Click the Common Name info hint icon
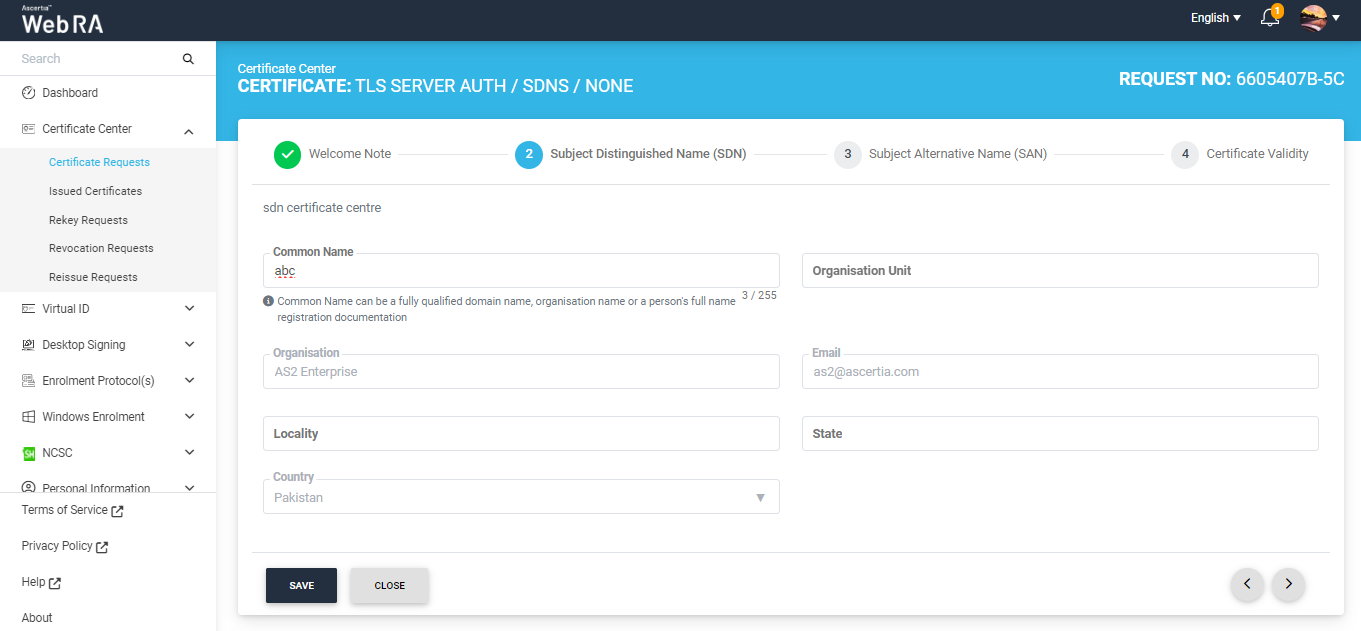Image resolution: width=1361 pixels, height=631 pixels. coord(268,301)
